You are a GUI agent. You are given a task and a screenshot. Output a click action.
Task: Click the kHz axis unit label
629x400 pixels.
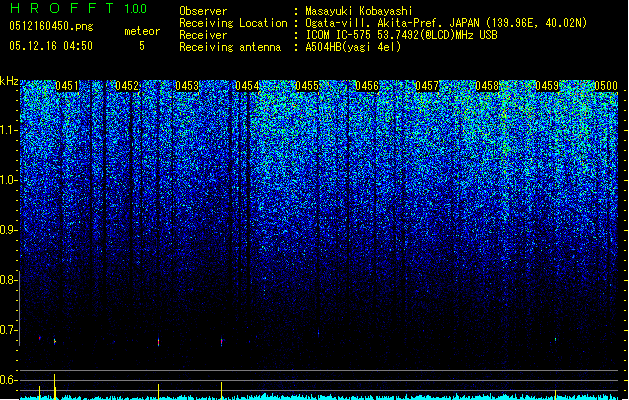(x=9, y=81)
